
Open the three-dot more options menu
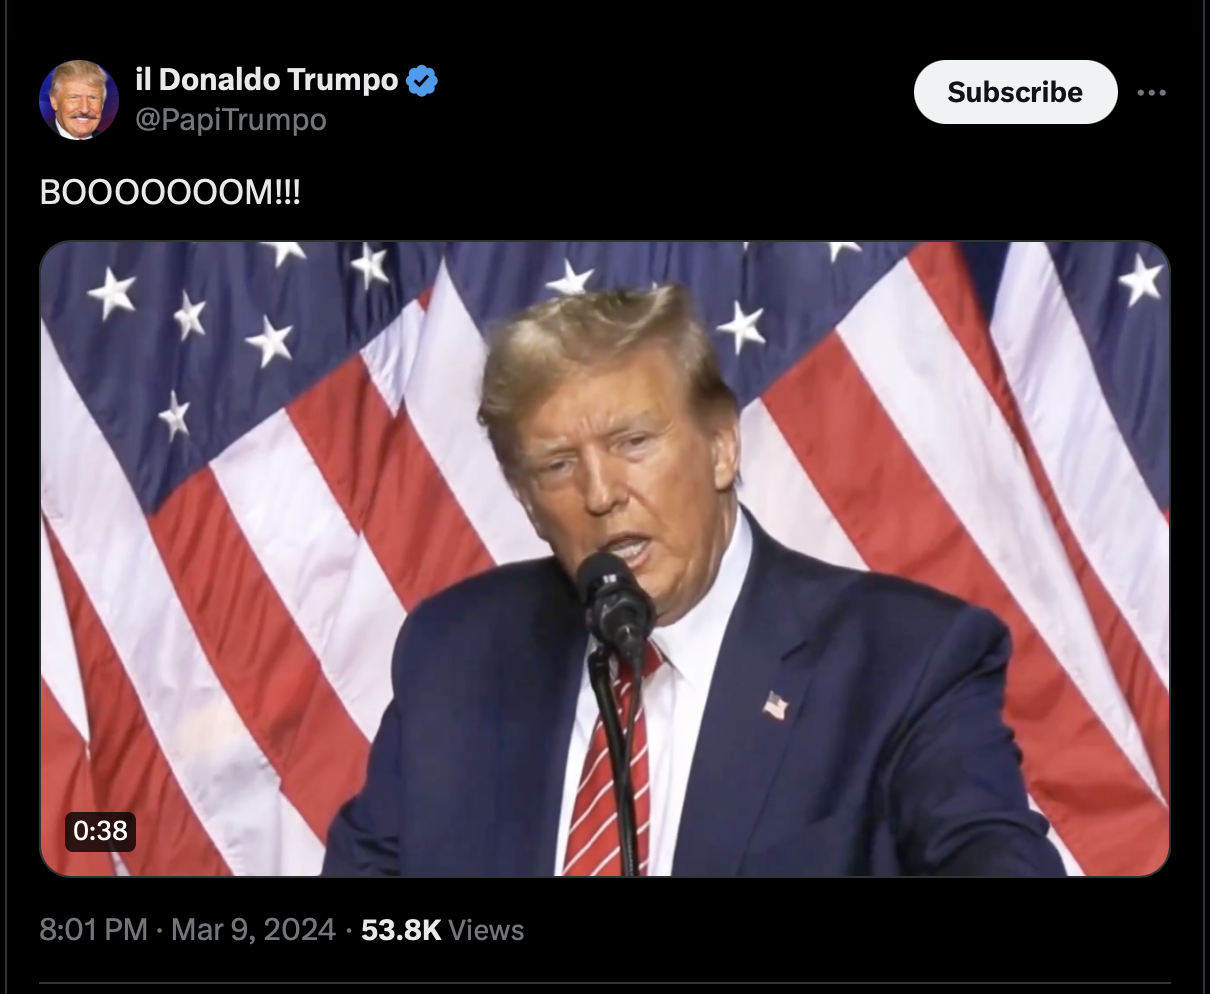pyautogui.click(x=1152, y=93)
